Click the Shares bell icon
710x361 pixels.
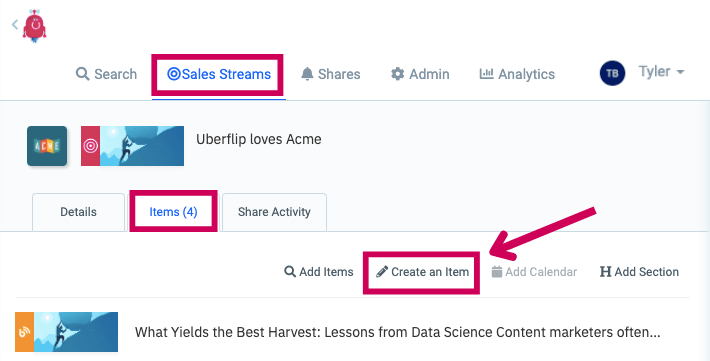[x=307, y=74]
